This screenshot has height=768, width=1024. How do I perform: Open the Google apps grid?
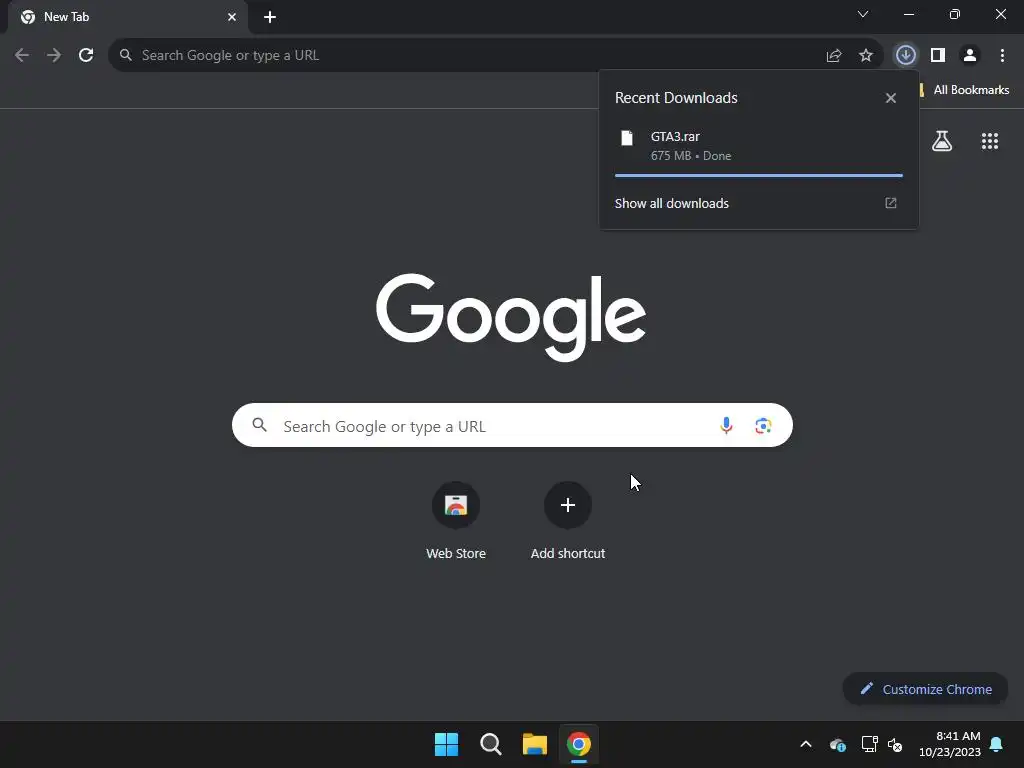tap(990, 141)
